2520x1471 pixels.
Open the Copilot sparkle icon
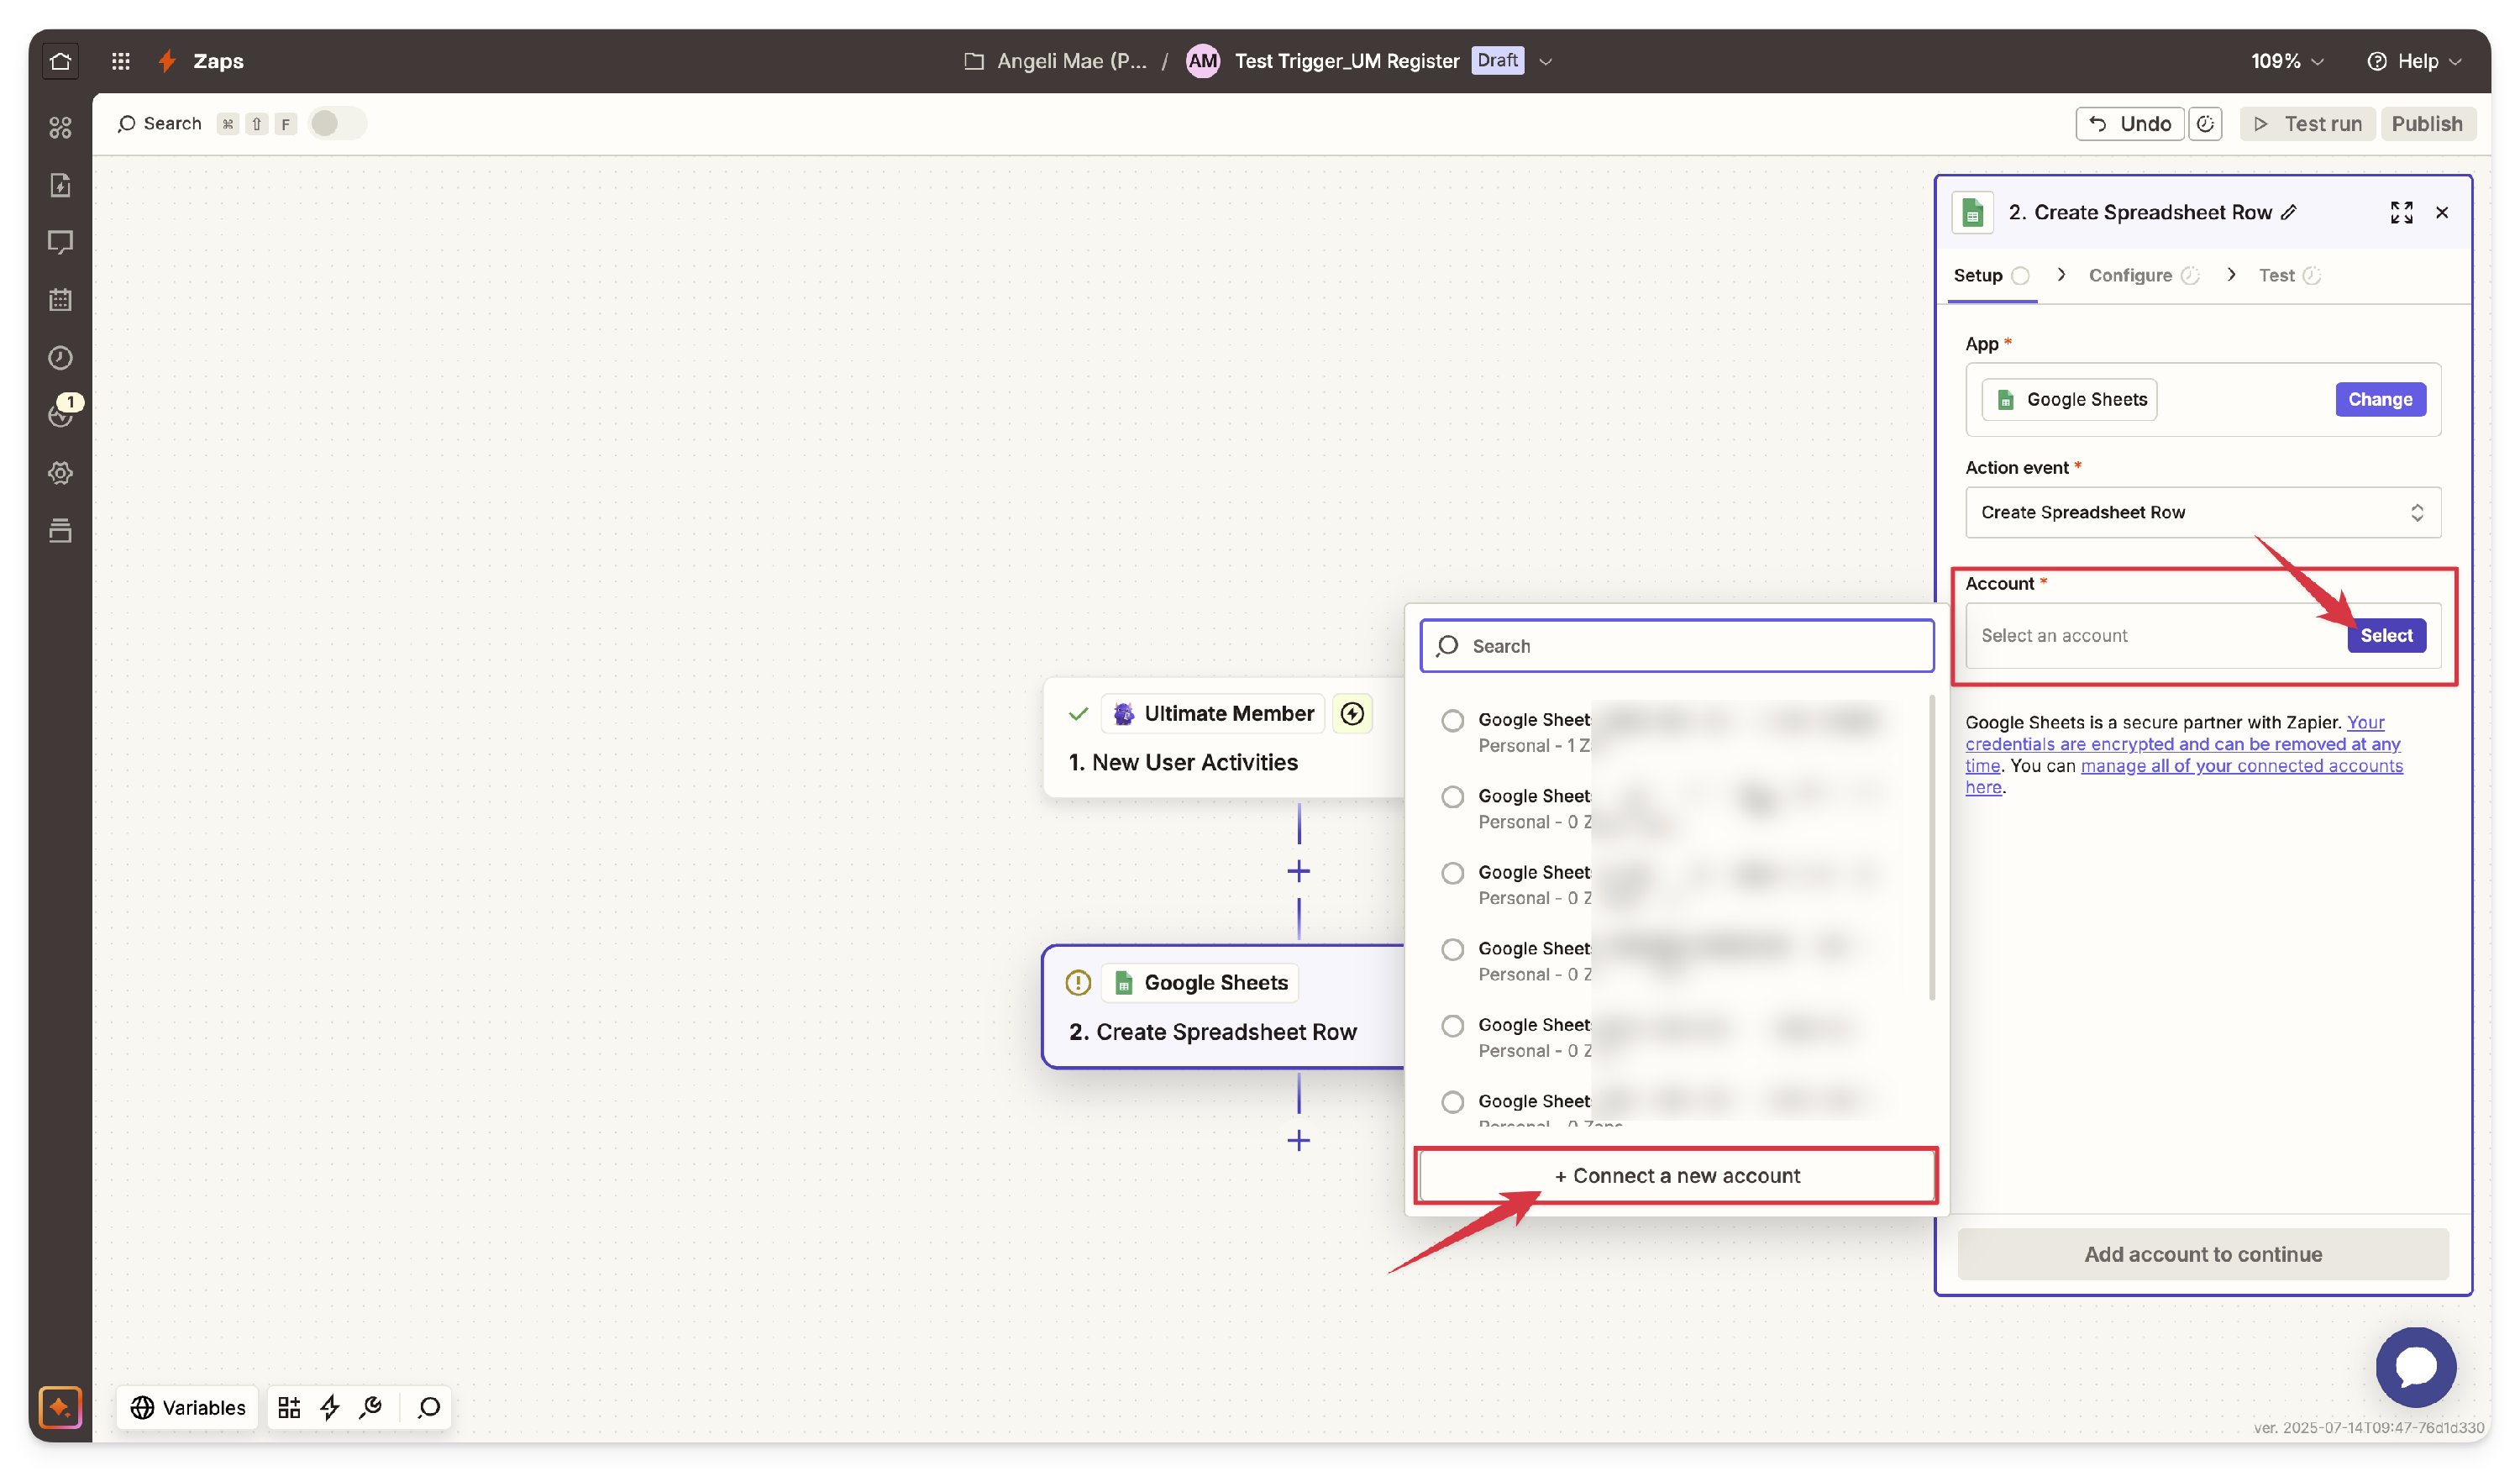[60, 1407]
